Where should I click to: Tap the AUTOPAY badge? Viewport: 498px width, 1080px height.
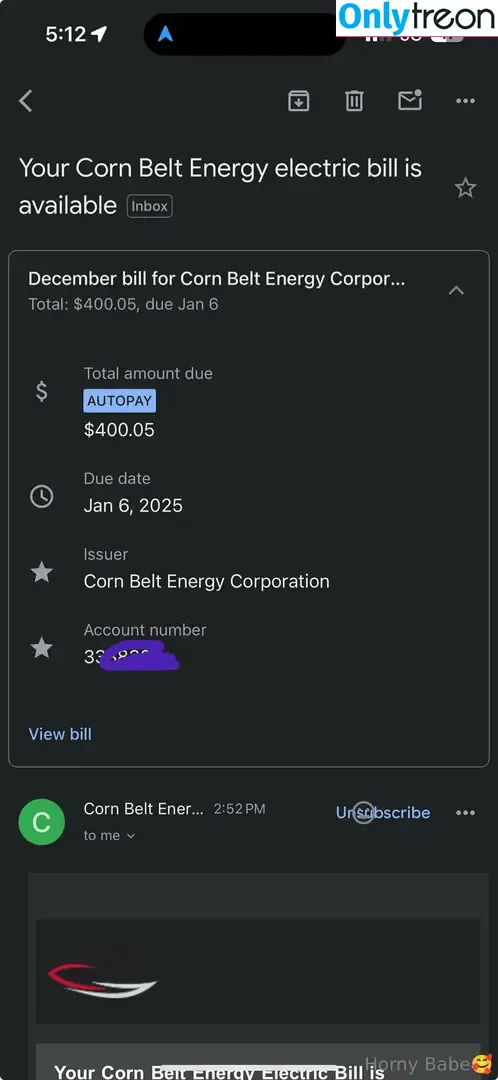[120, 401]
